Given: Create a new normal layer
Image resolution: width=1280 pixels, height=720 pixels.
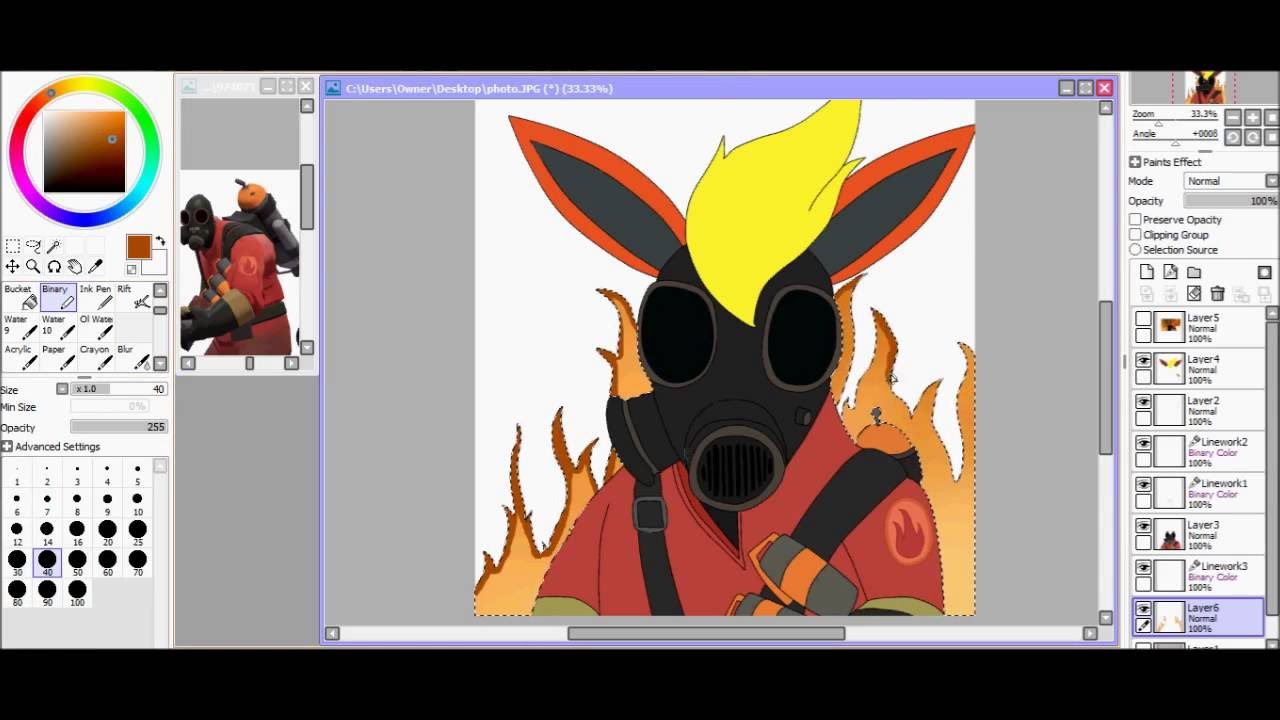Looking at the screenshot, I should pyautogui.click(x=1147, y=272).
